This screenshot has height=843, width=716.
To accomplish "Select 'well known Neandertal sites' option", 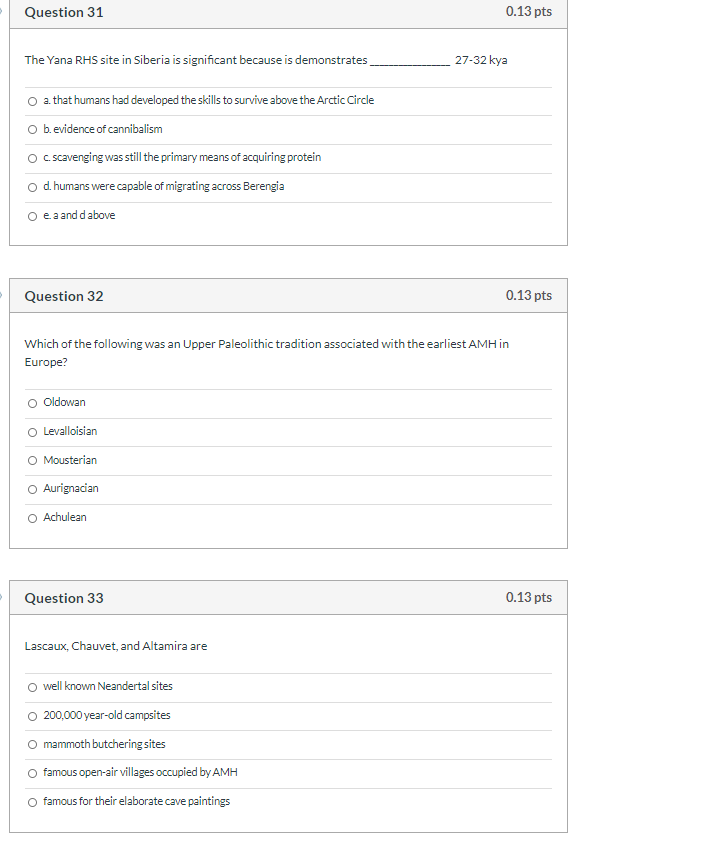I will pos(31,686).
